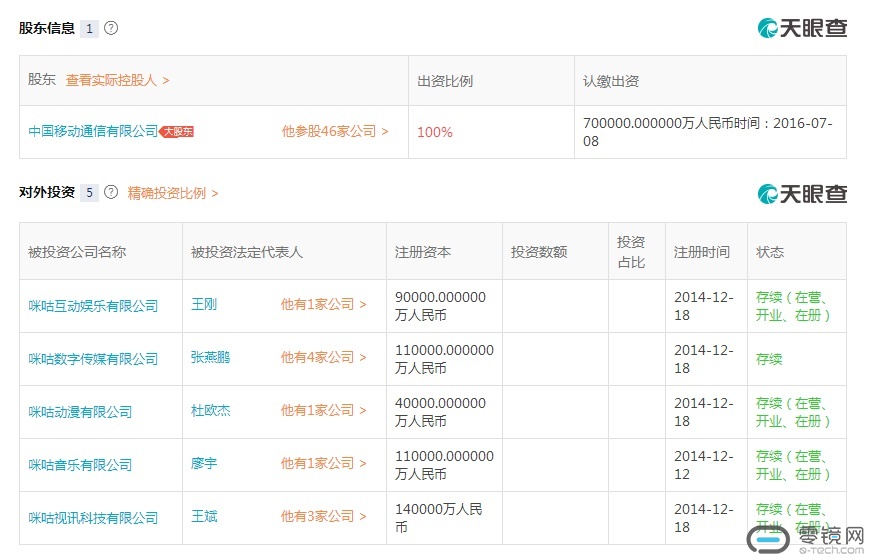Open legal representative 王刚 profile
869x560 pixels.
coord(204,304)
